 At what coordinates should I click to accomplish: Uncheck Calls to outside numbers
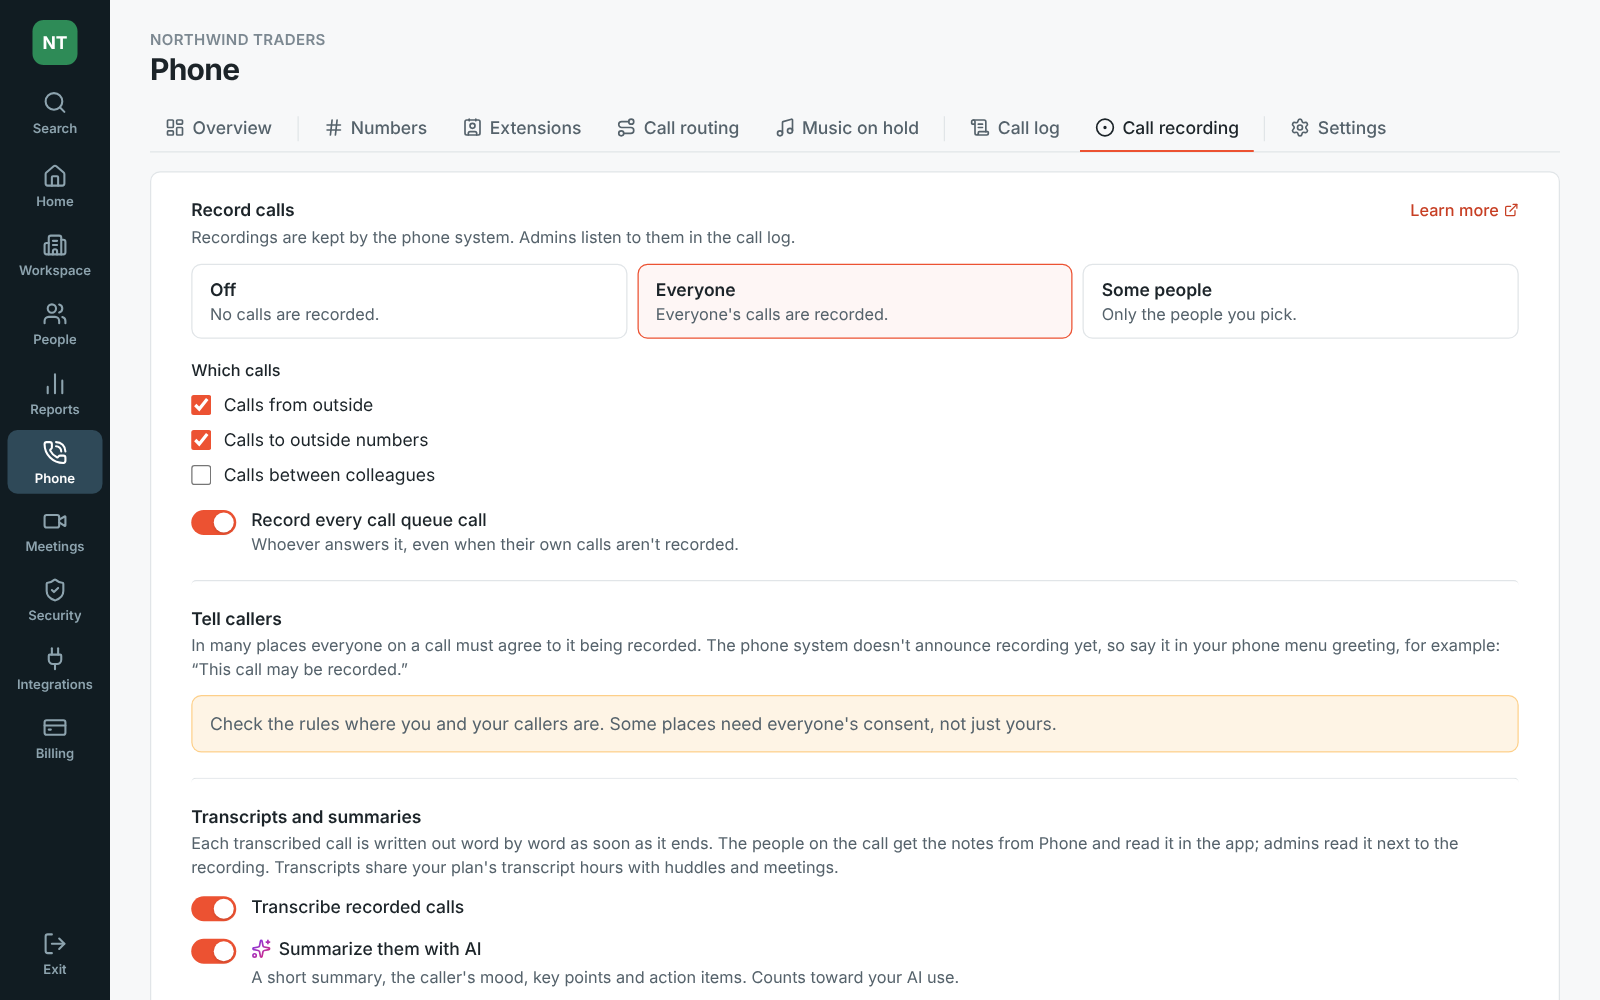tap(201, 440)
